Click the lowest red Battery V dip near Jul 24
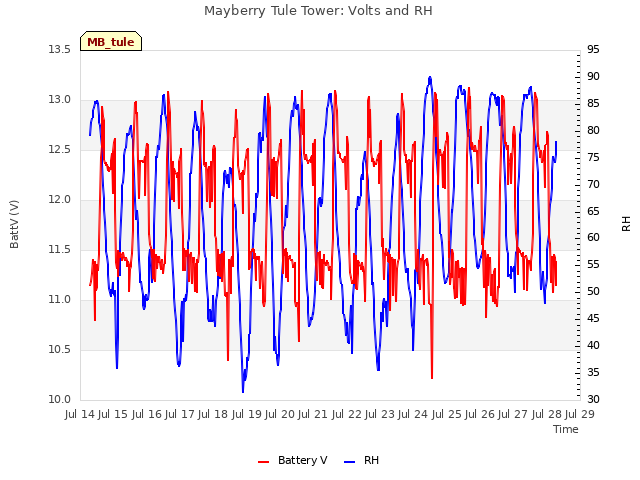 [x=432, y=378]
